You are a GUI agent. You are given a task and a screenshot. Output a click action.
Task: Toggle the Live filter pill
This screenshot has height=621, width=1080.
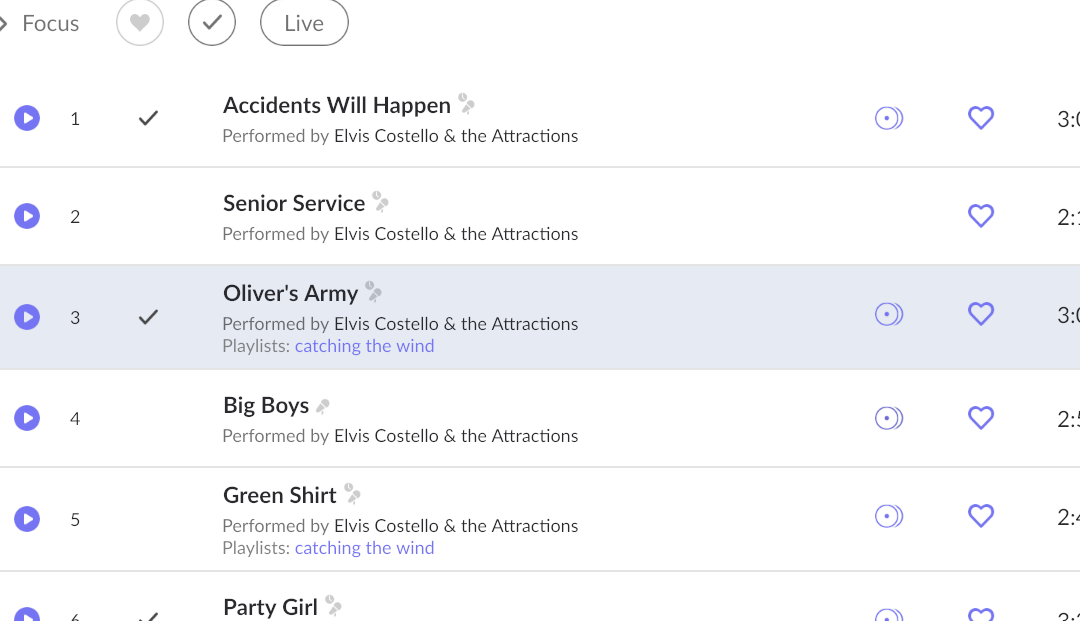tap(304, 23)
